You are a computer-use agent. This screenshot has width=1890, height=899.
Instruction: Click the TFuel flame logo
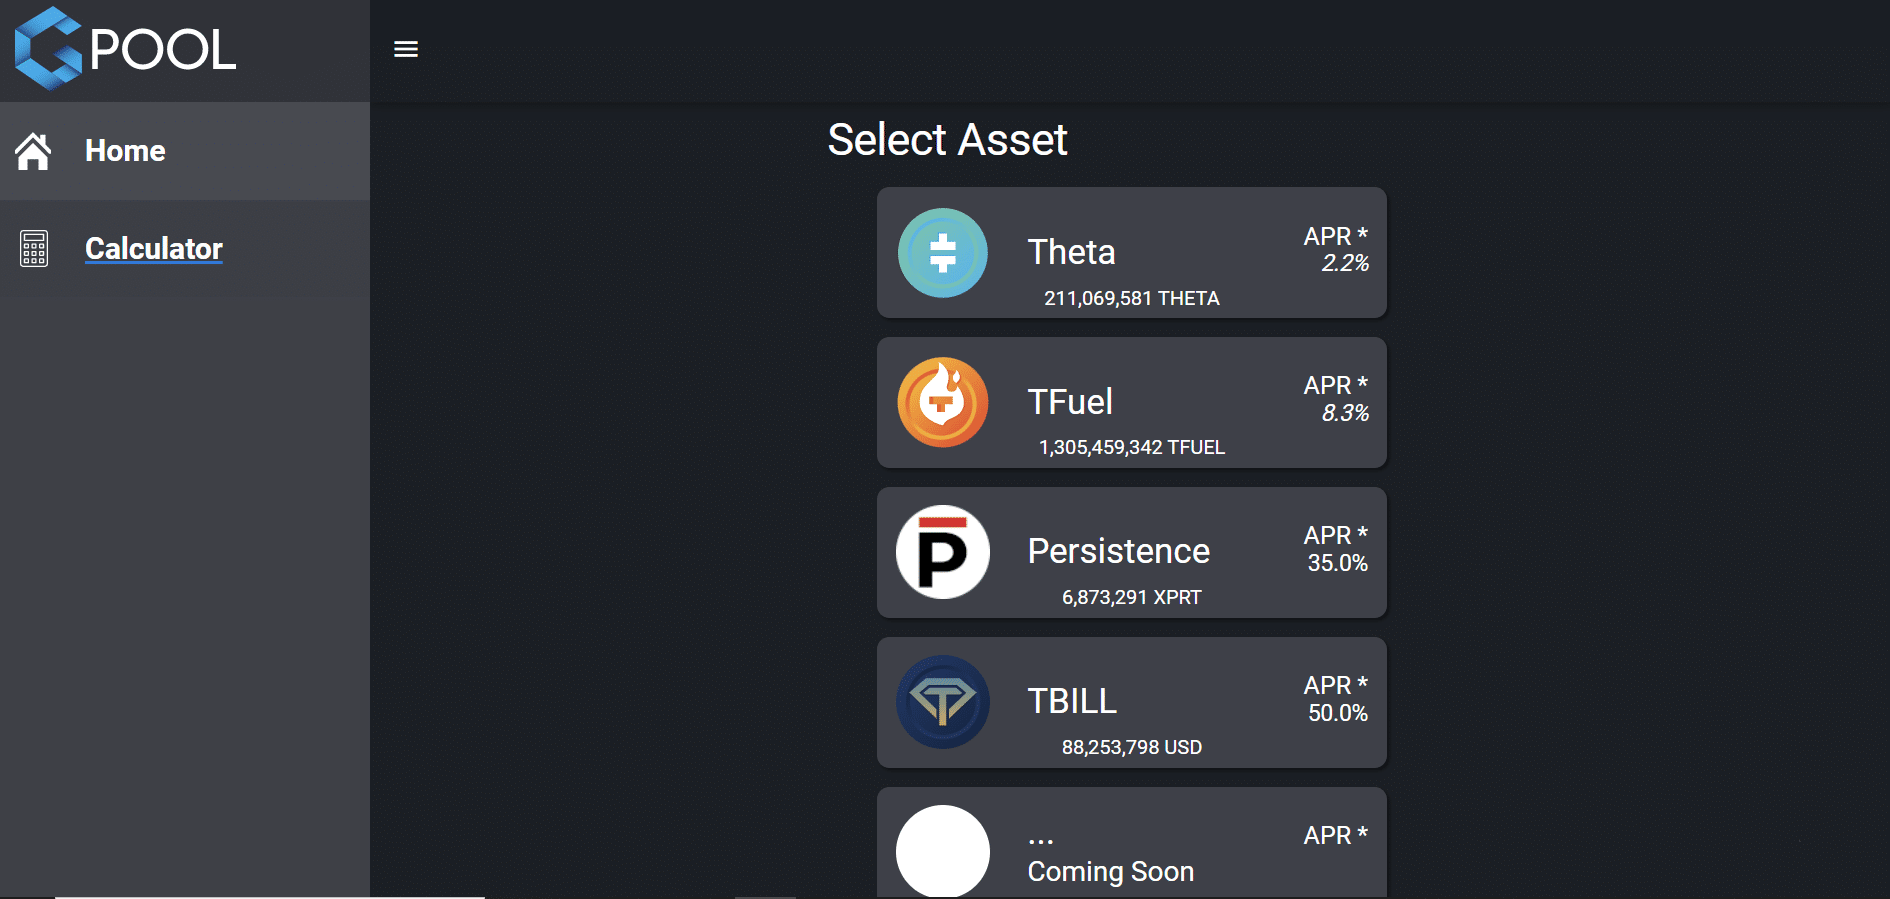(x=942, y=402)
